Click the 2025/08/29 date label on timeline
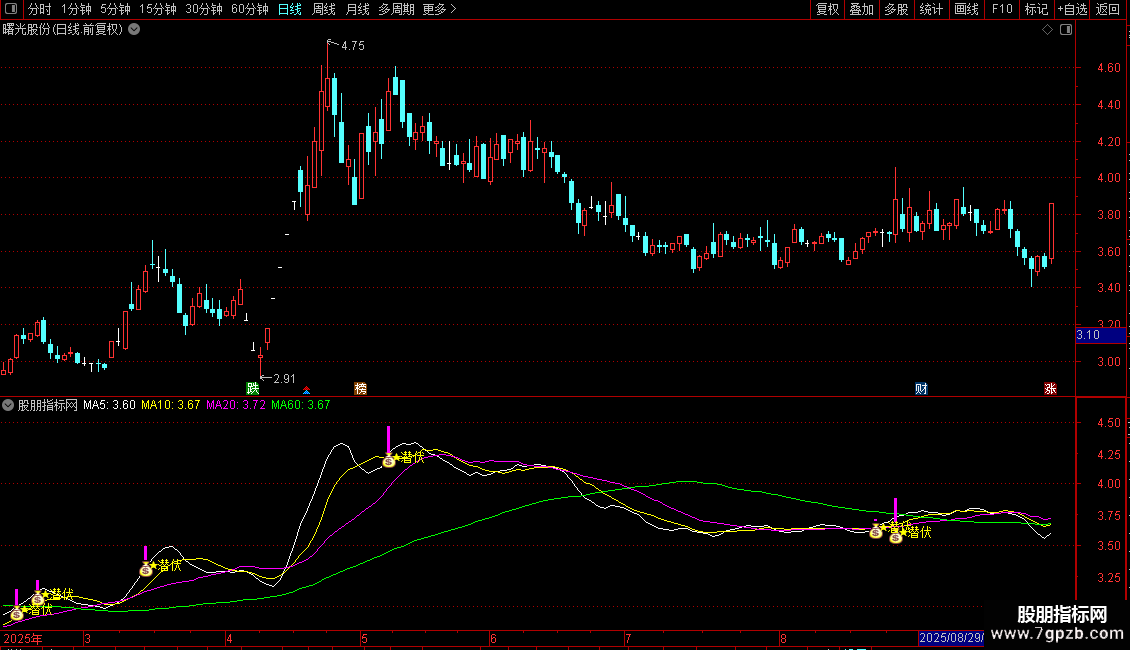The height and width of the screenshot is (650, 1130). pos(950,638)
